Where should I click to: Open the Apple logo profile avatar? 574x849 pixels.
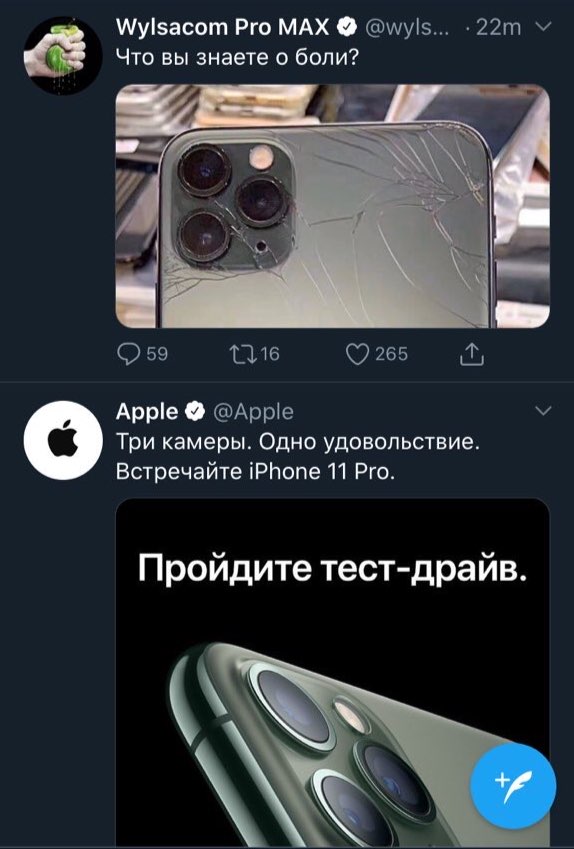click(x=62, y=440)
